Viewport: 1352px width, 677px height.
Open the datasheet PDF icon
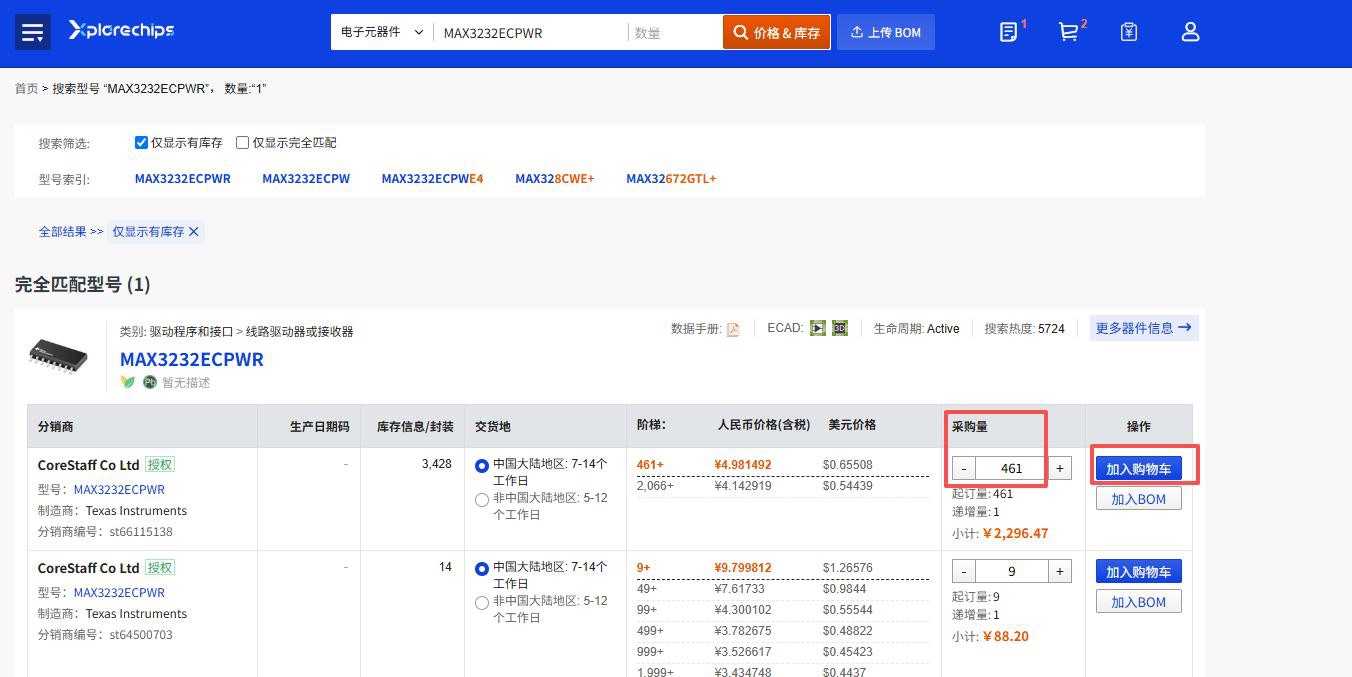point(733,329)
